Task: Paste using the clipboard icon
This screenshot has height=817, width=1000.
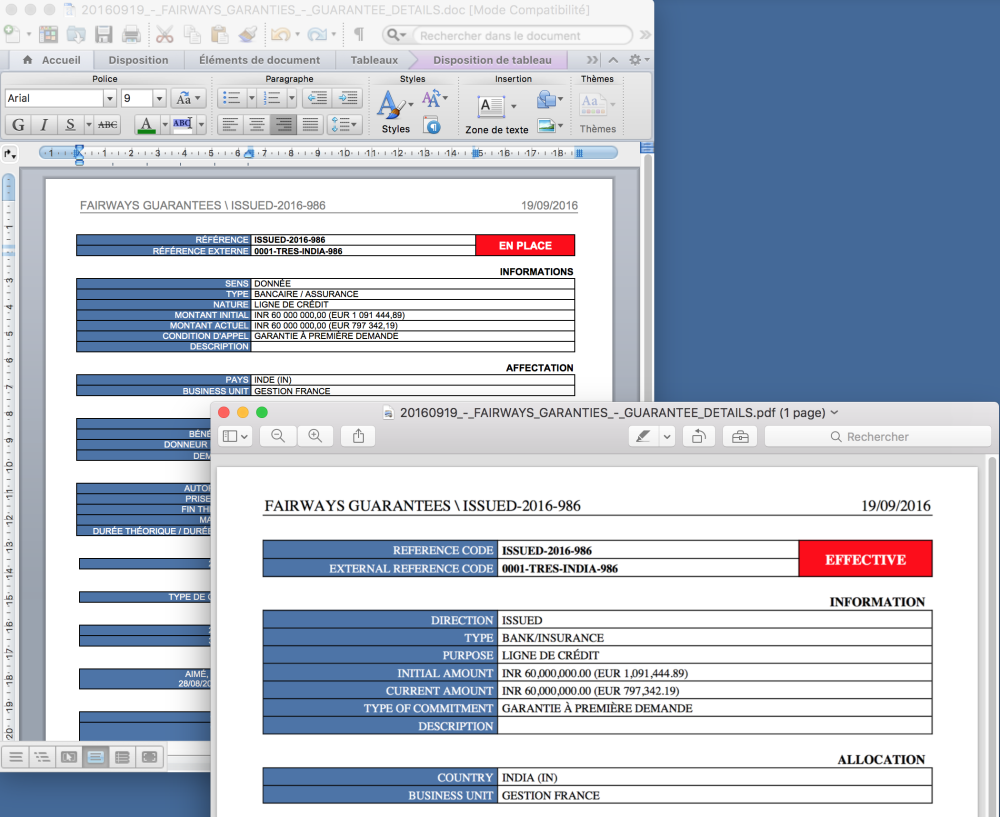Action: (219, 34)
